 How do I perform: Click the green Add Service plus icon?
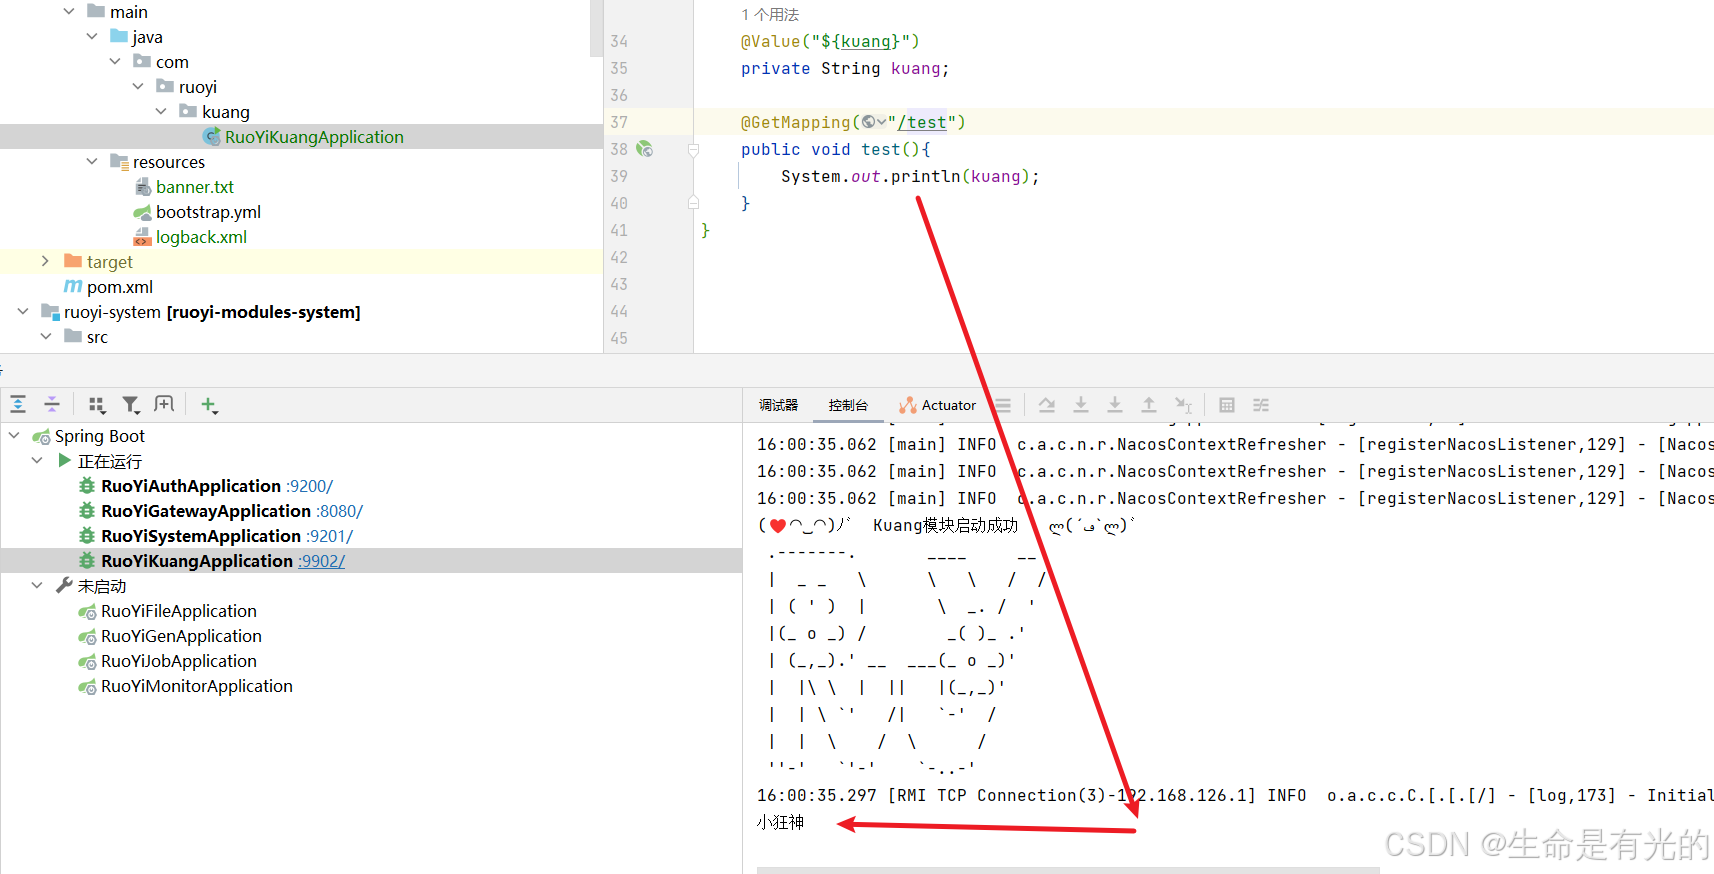pos(208,404)
